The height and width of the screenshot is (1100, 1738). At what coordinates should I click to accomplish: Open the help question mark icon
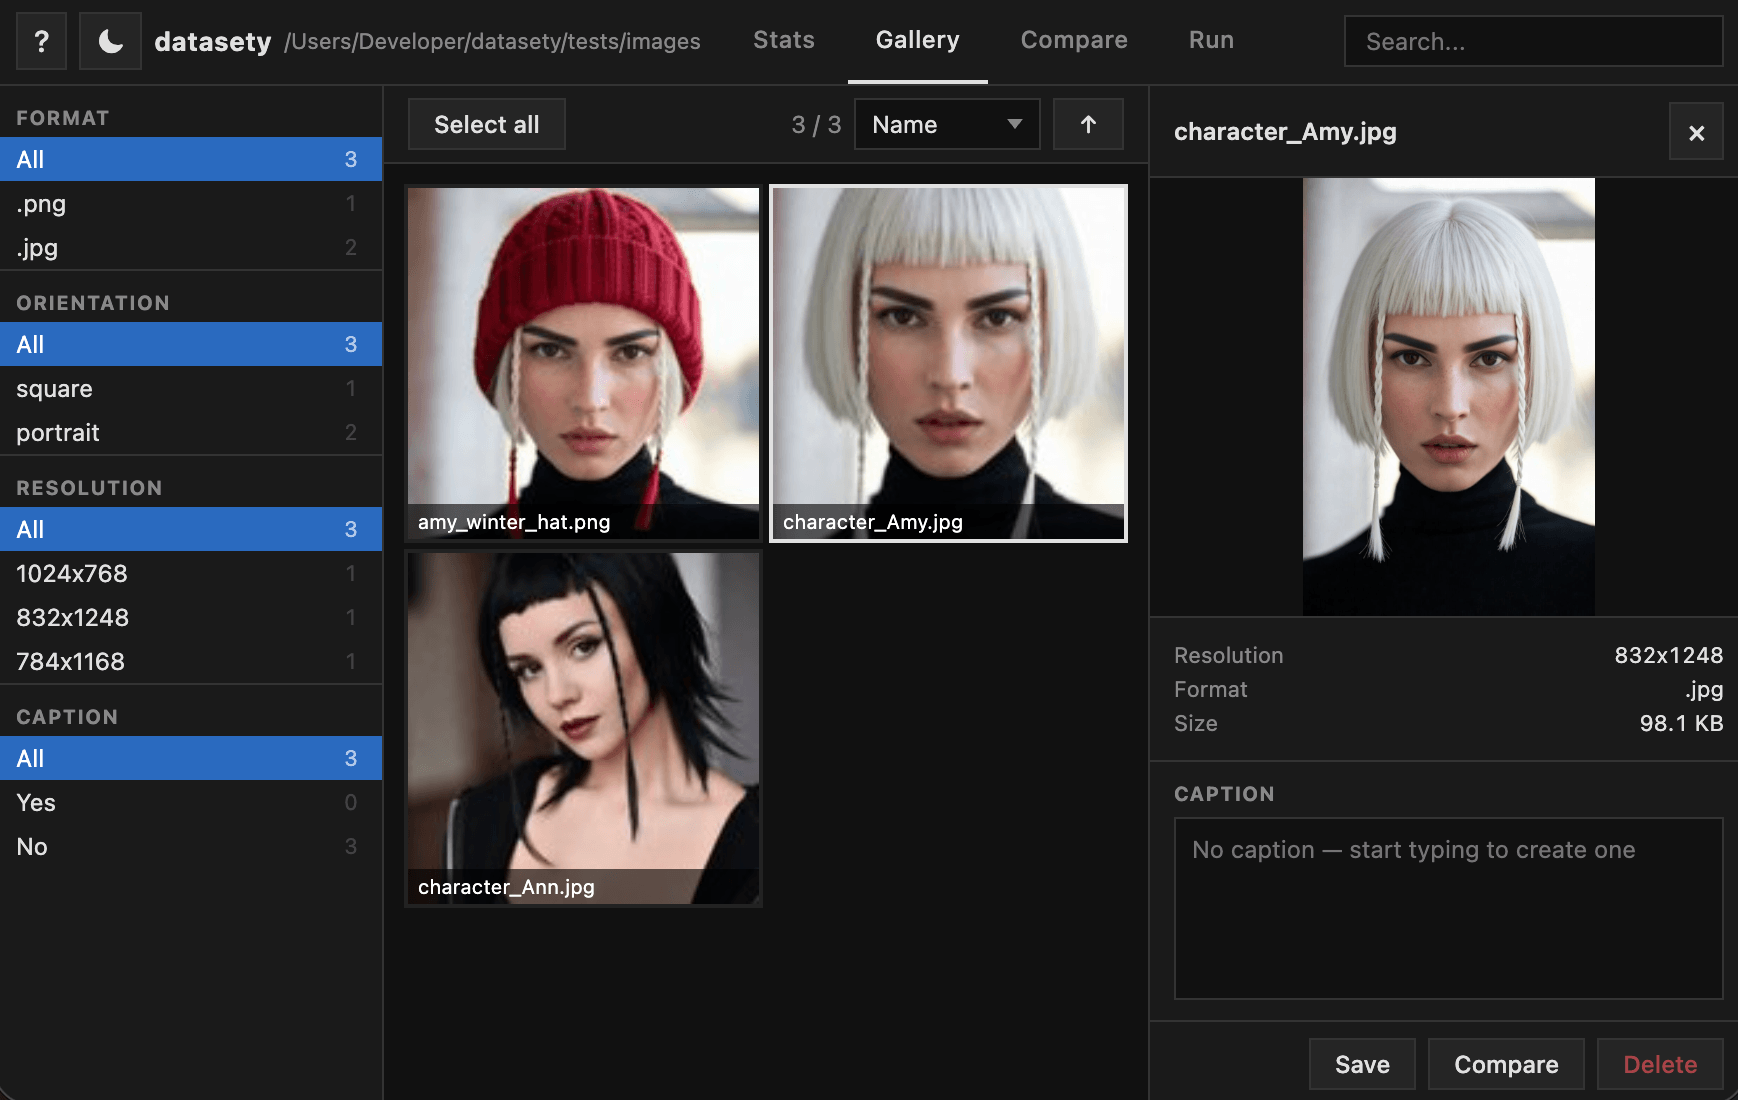41,41
